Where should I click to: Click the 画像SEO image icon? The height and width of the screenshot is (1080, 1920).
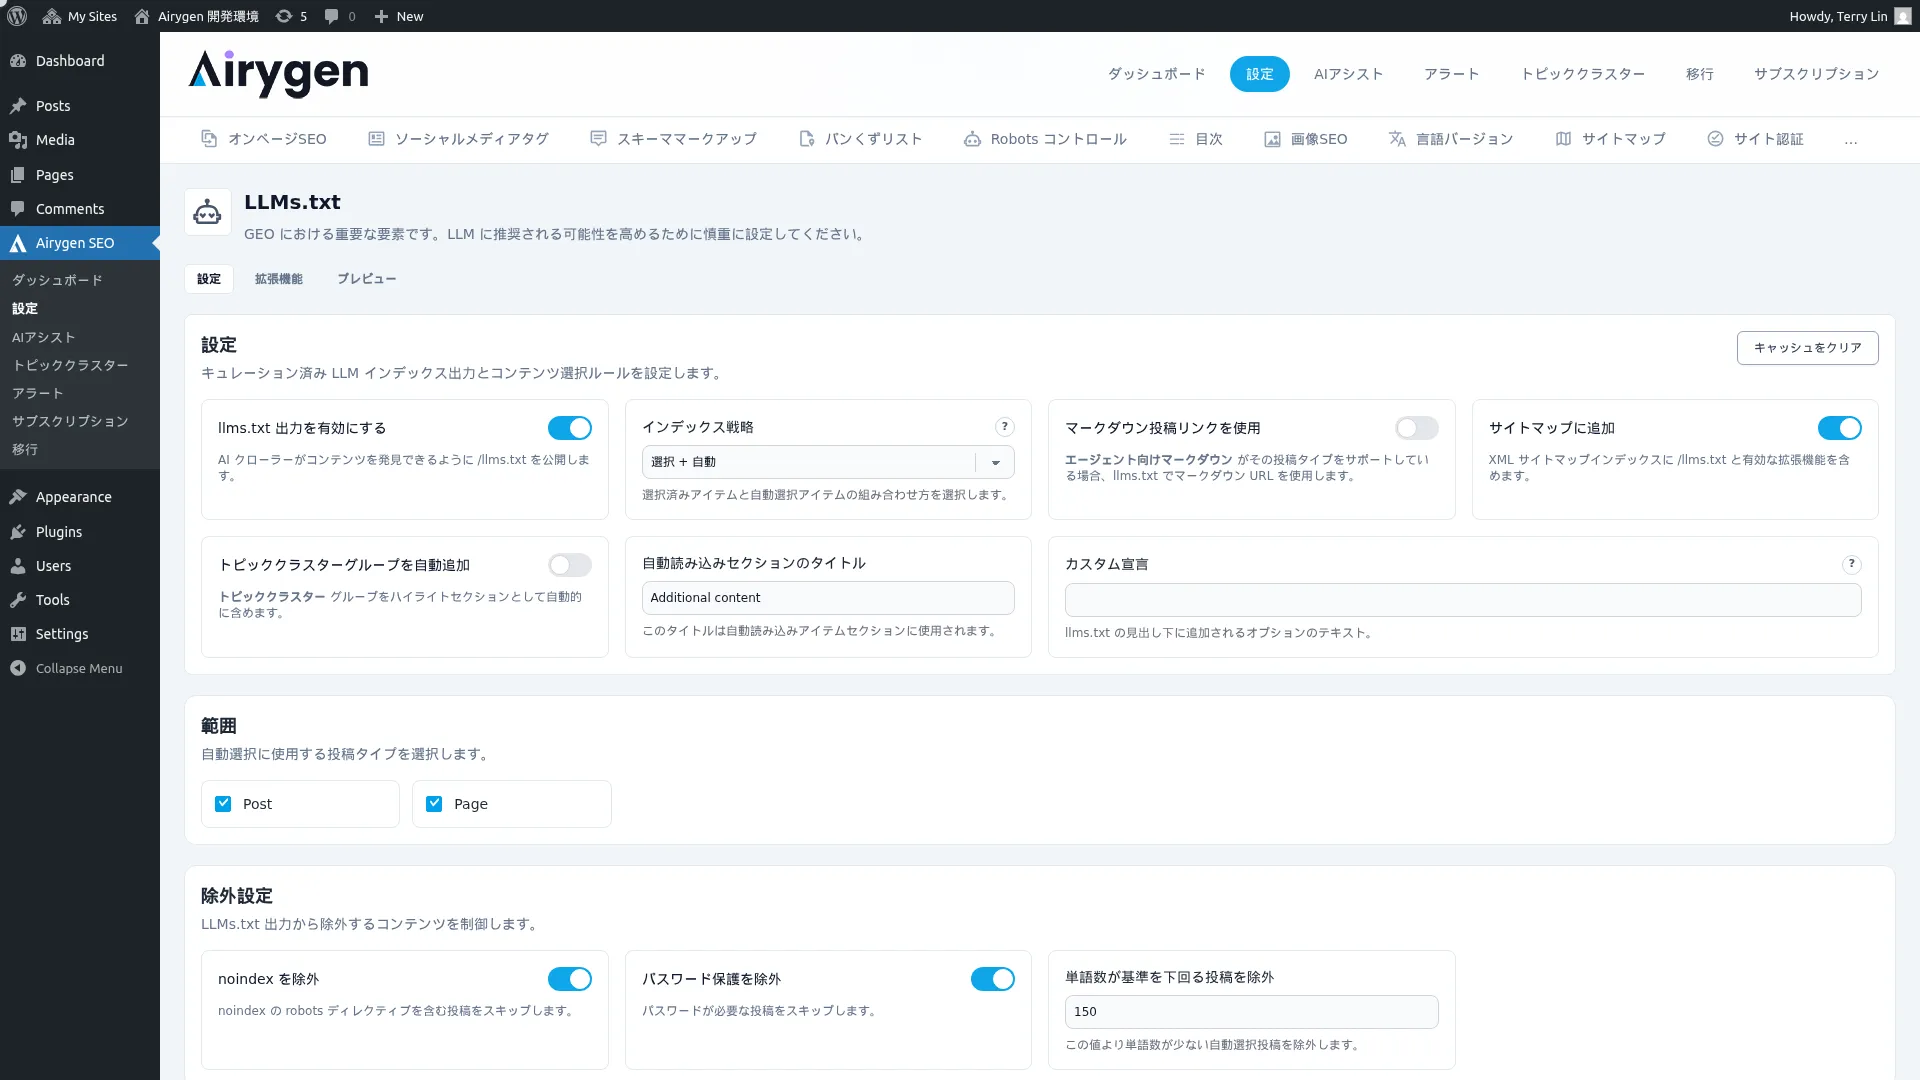[x=1272, y=139]
